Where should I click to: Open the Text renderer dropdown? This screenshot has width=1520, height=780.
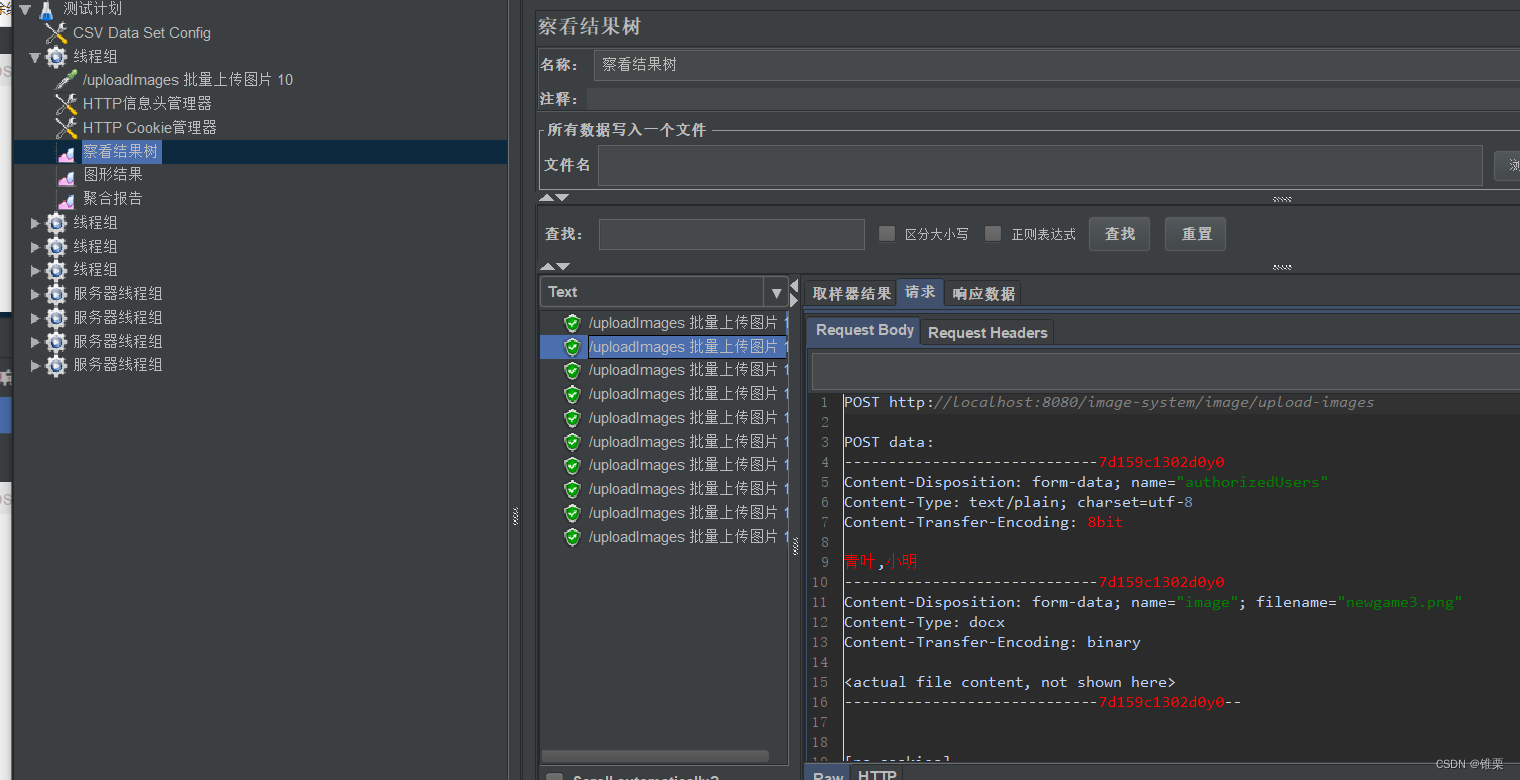776,292
